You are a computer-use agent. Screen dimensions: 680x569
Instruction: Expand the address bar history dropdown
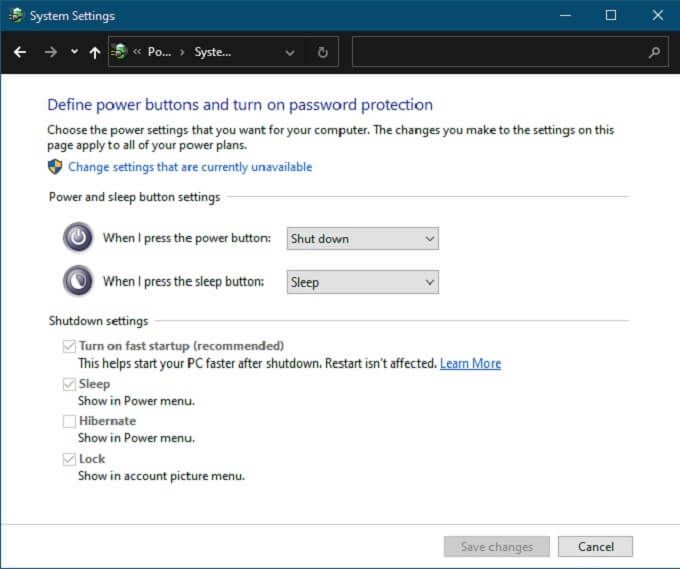pyautogui.click(x=290, y=52)
